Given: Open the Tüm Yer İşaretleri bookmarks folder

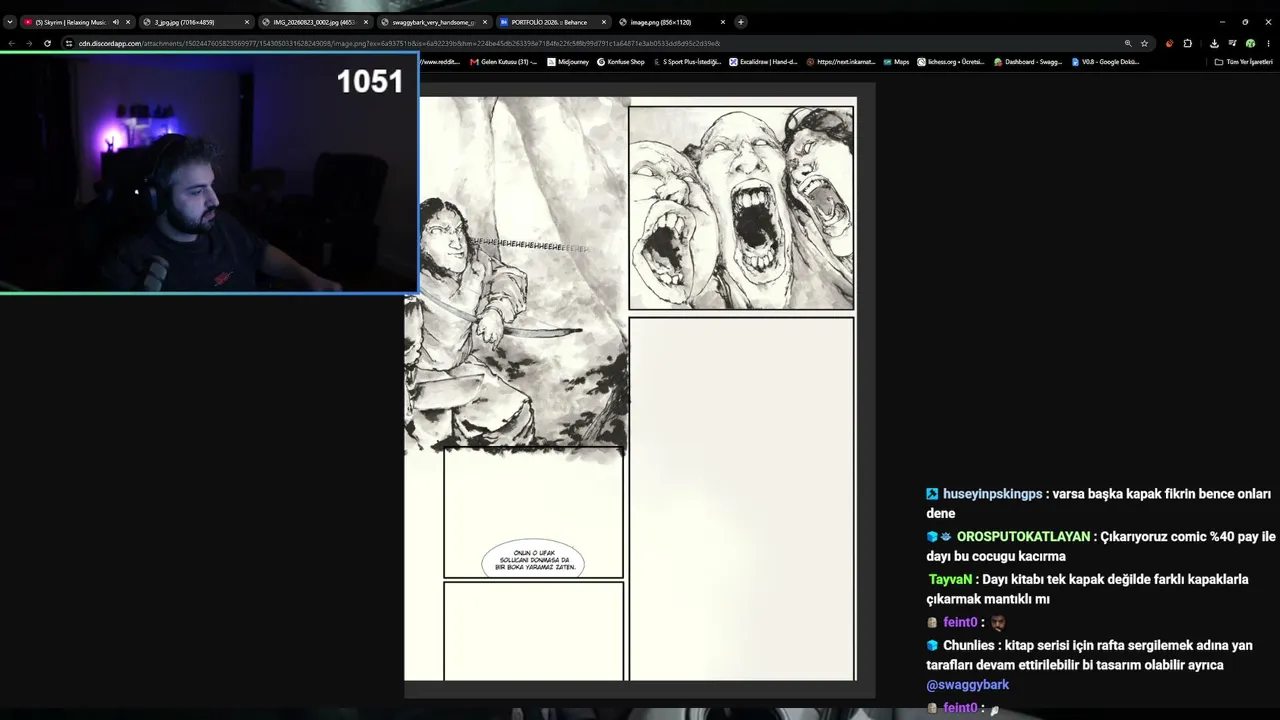Looking at the screenshot, I should tap(1244, 62).
